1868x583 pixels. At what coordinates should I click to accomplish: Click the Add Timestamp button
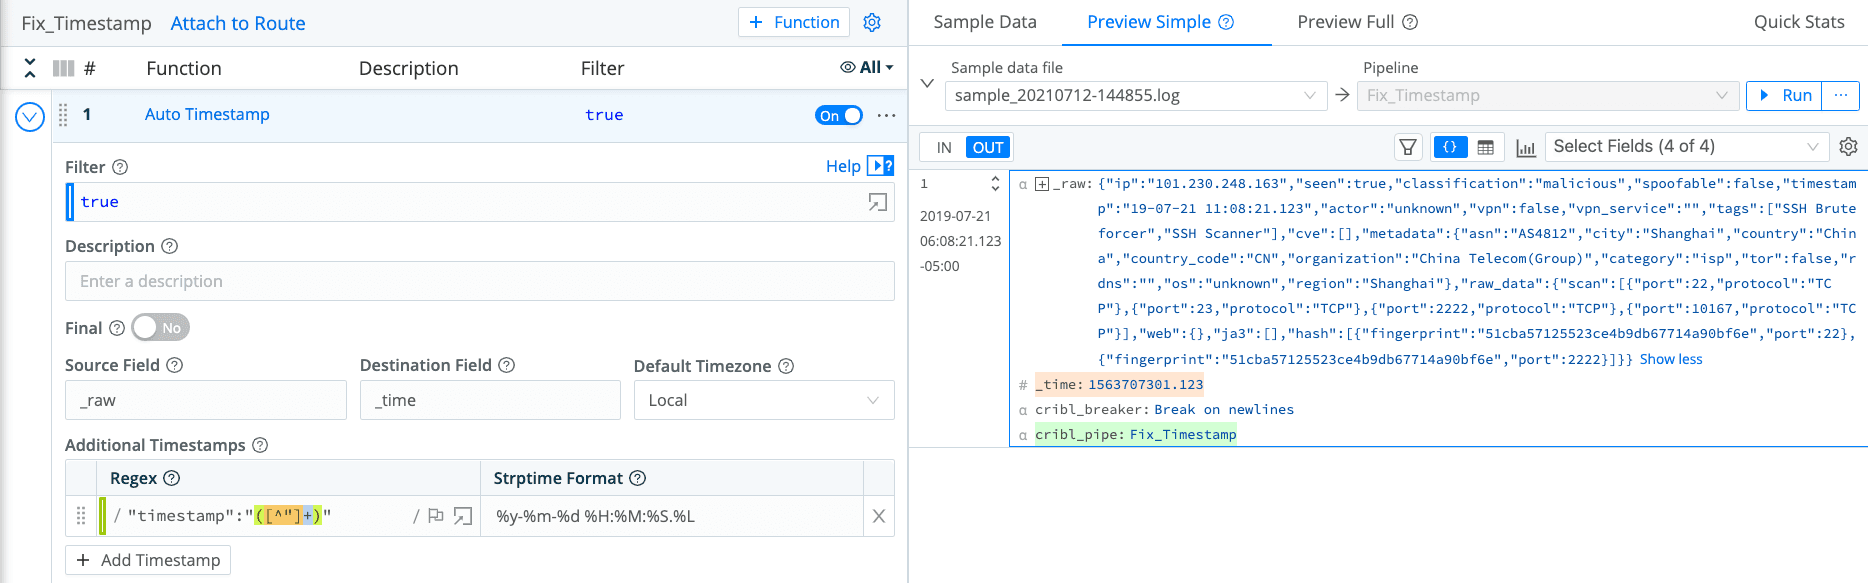click(x=148, y=560)
